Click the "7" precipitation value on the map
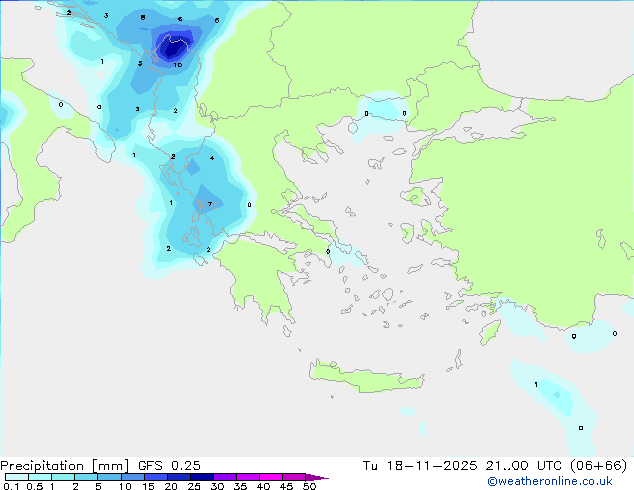Viewport: 634px width, 490px height. [x=210, y=204]
